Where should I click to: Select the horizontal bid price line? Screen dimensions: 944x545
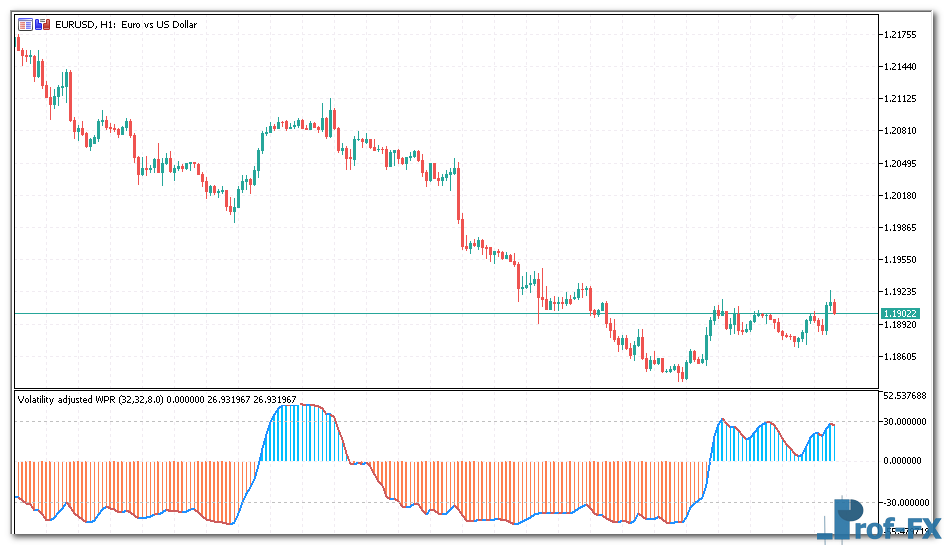(400, 314)
